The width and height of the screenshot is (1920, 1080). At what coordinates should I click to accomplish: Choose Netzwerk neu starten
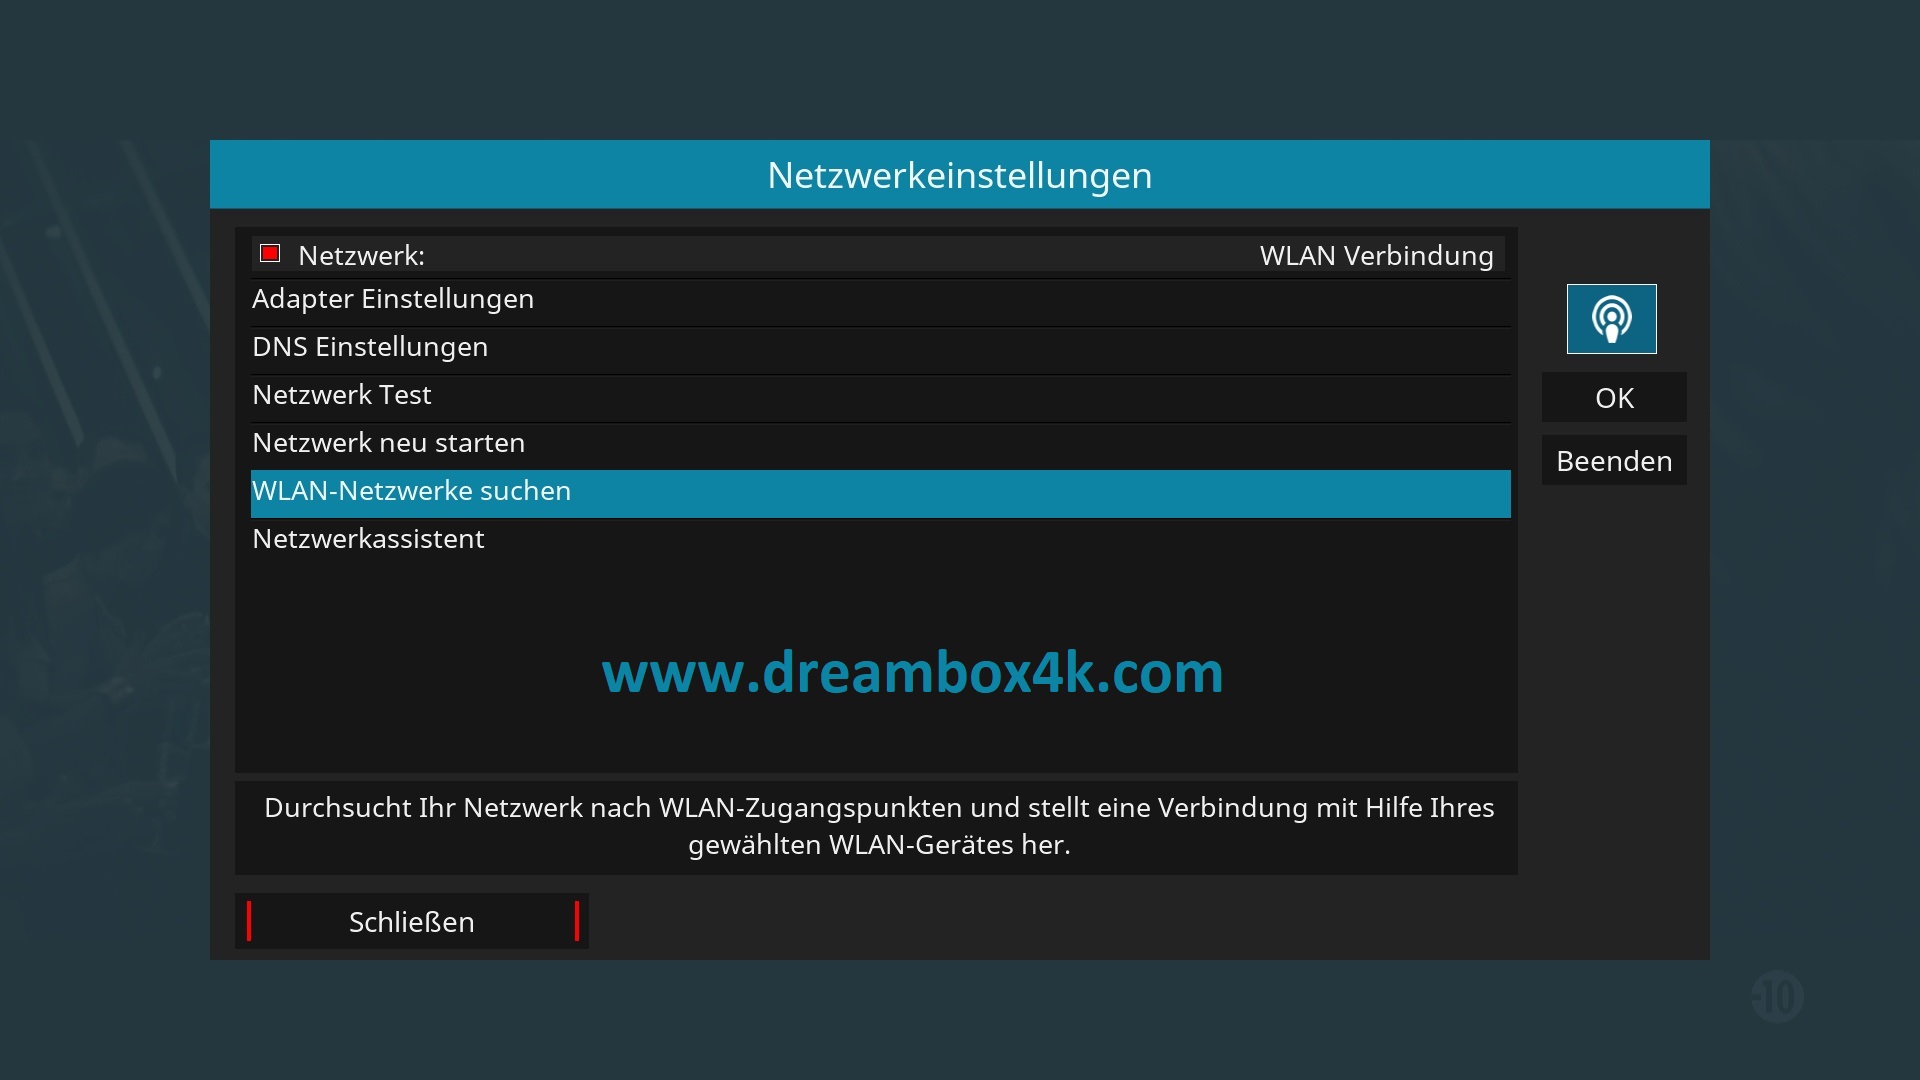click(880, 444)
